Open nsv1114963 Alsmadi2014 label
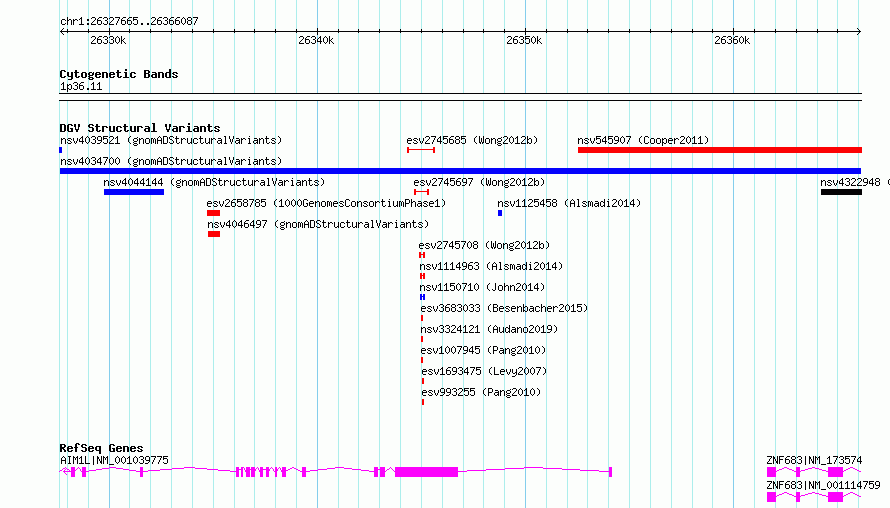Image resolution: width=890 pixels, height=508 pixels. pyautogui.click(x=491, y=266)
